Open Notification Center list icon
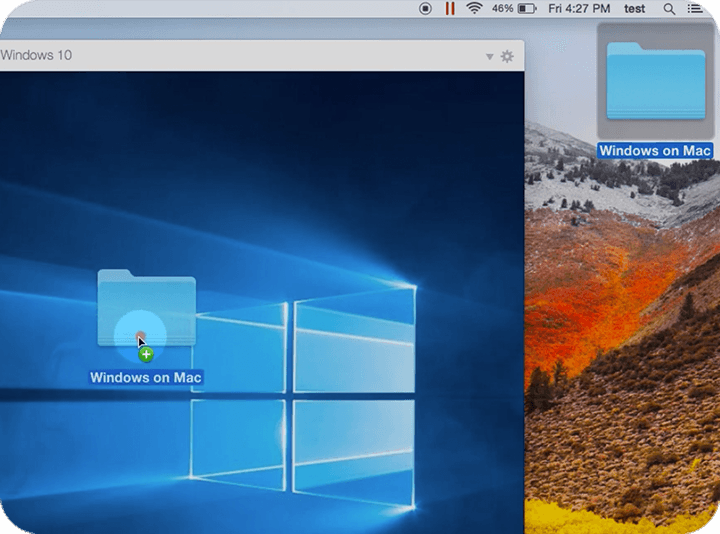 [x=695, y=9]
